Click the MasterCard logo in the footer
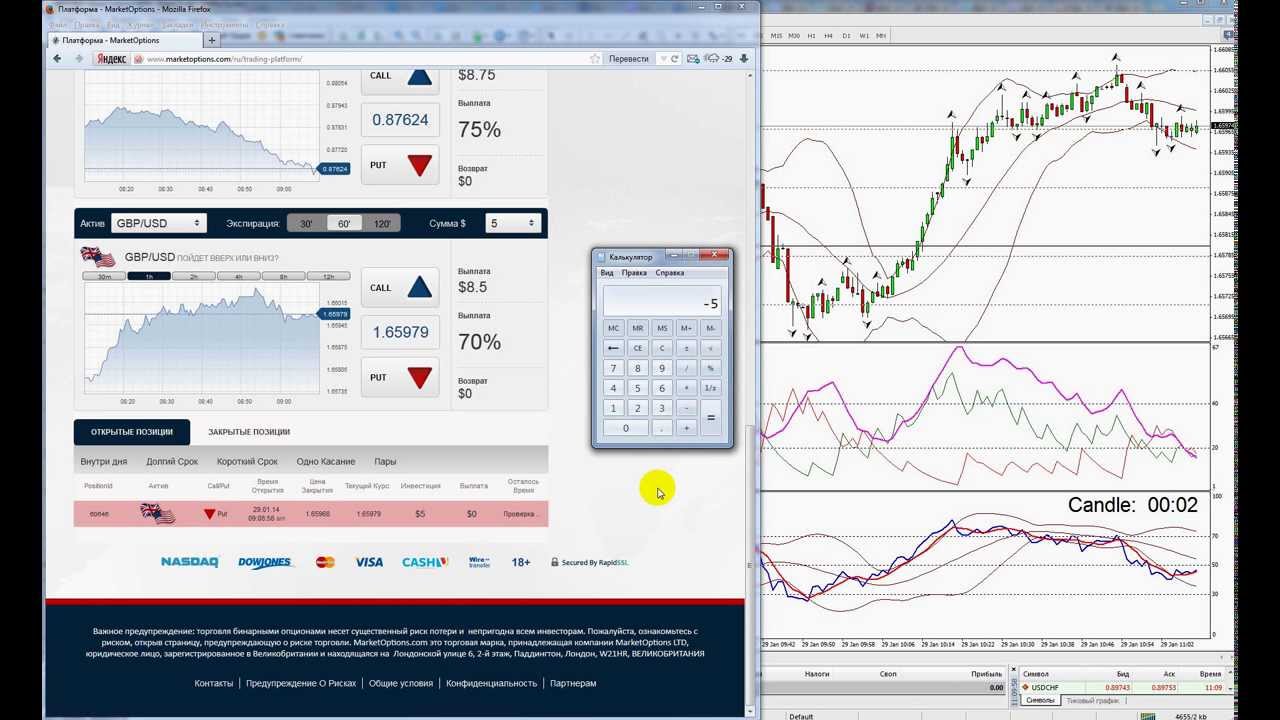Screen dimensions: 1280x720 [x=325, y=562]
